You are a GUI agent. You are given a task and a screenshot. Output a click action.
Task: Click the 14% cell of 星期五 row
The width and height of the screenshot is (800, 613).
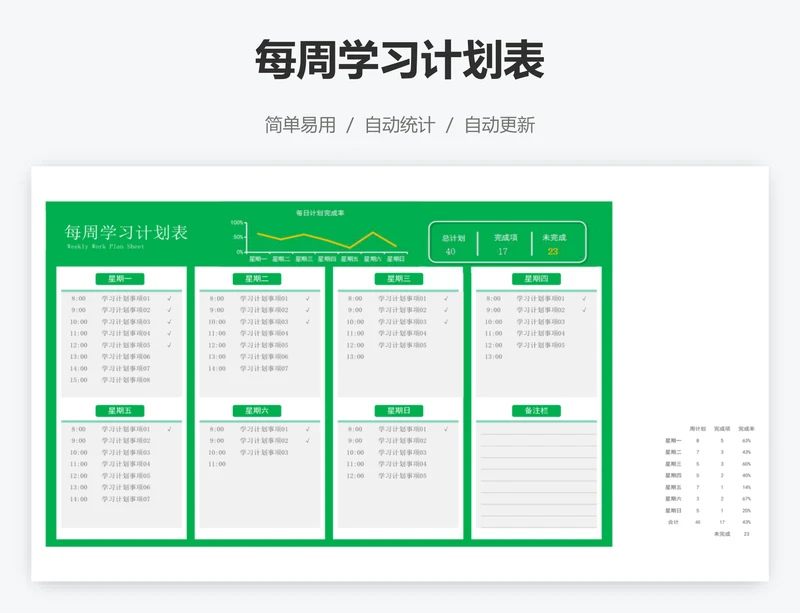pyautogui.click(x=746, y=487)
